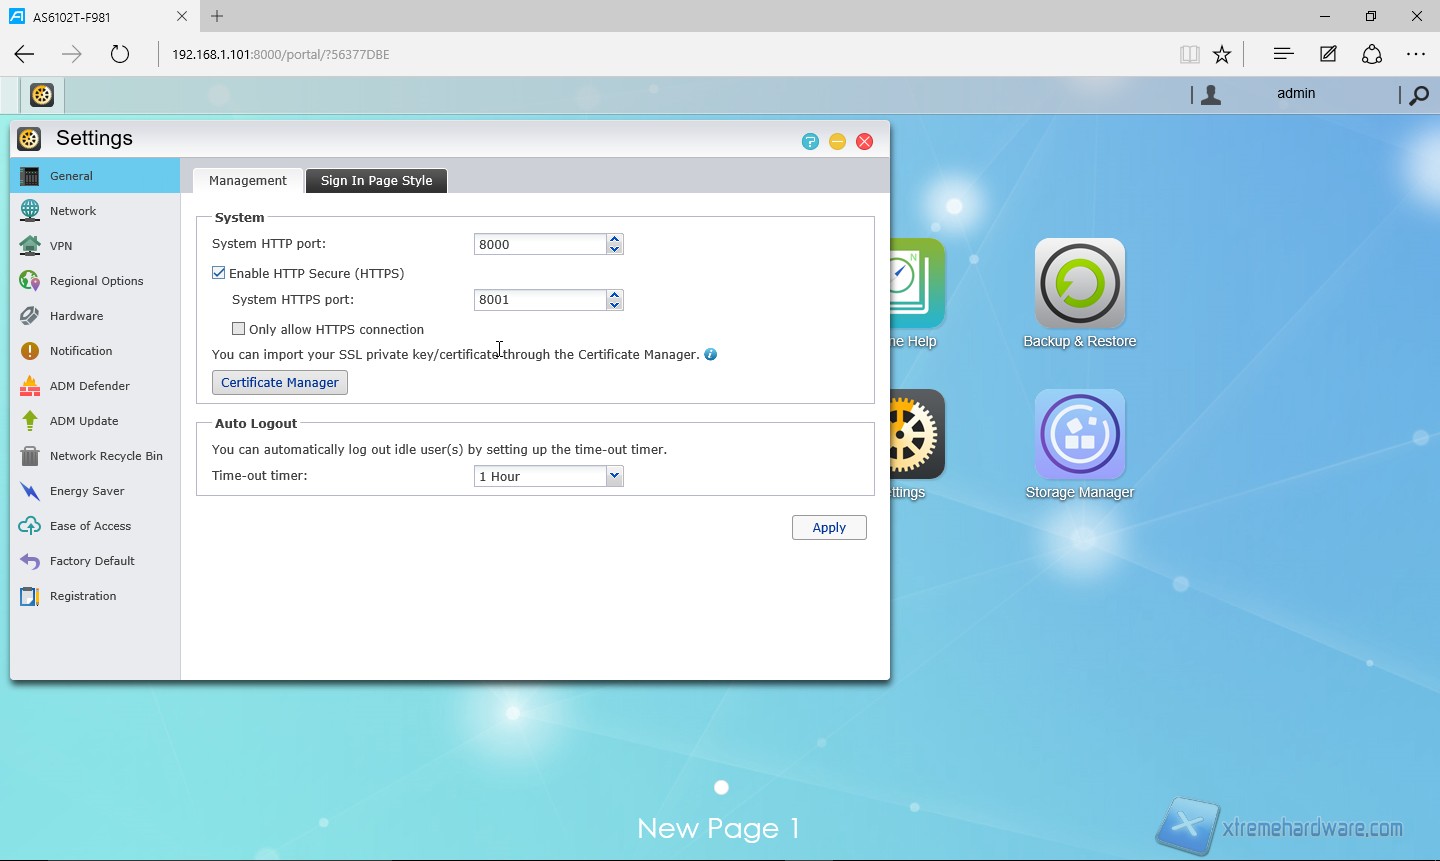Select Network Recycle Bin settings
The width and height of the screenshot is (1440, 861).
(105, 456)
